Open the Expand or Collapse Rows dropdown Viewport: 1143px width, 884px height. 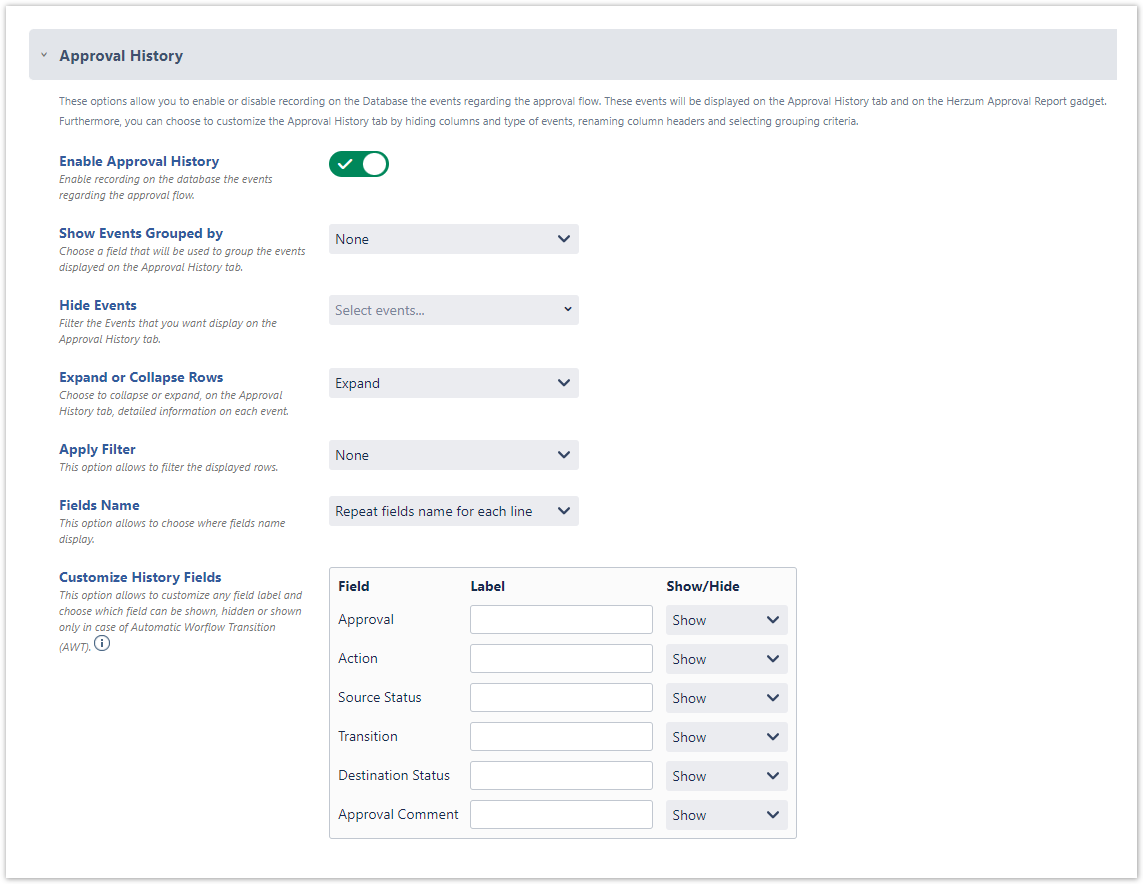pos(453,383)
